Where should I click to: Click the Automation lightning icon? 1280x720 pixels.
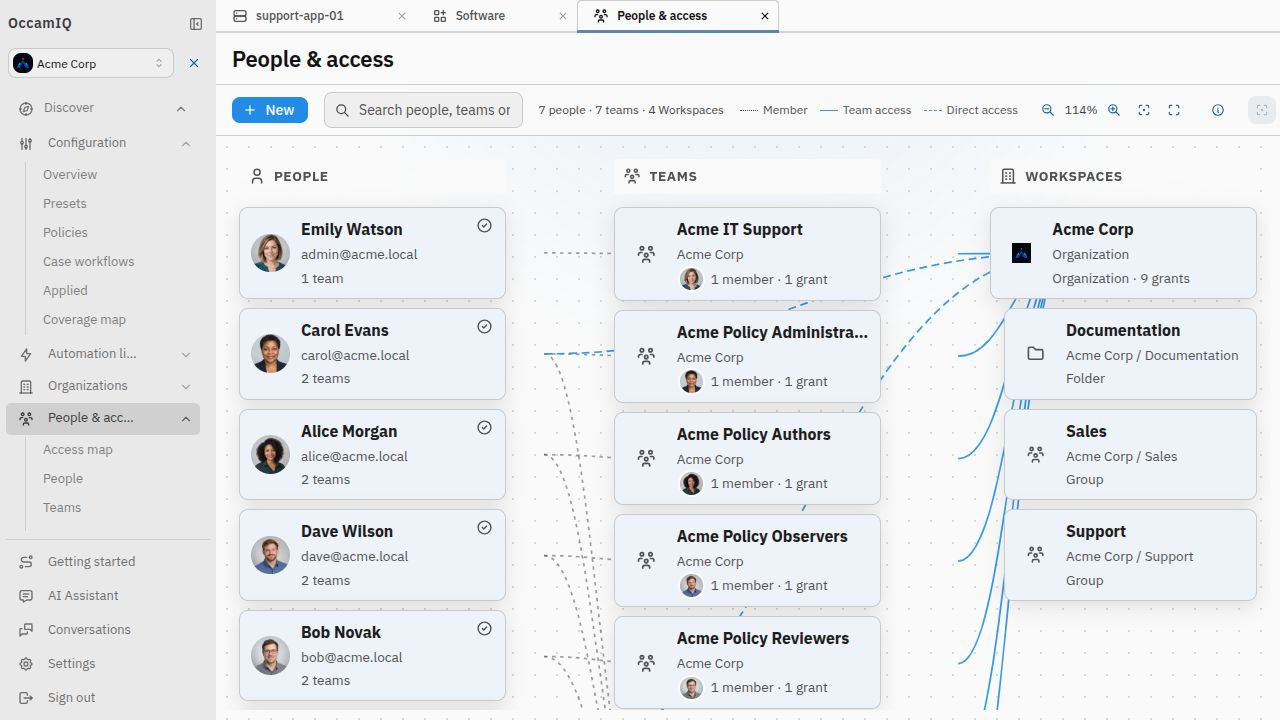(26, 354)
